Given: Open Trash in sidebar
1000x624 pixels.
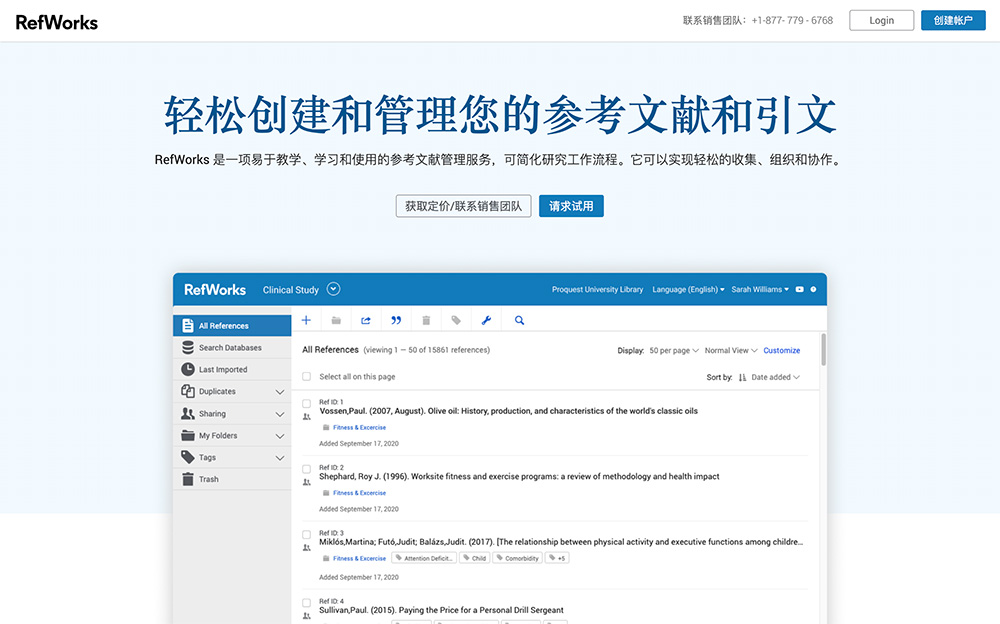Looking at the screenshot, I should [232, 479].
